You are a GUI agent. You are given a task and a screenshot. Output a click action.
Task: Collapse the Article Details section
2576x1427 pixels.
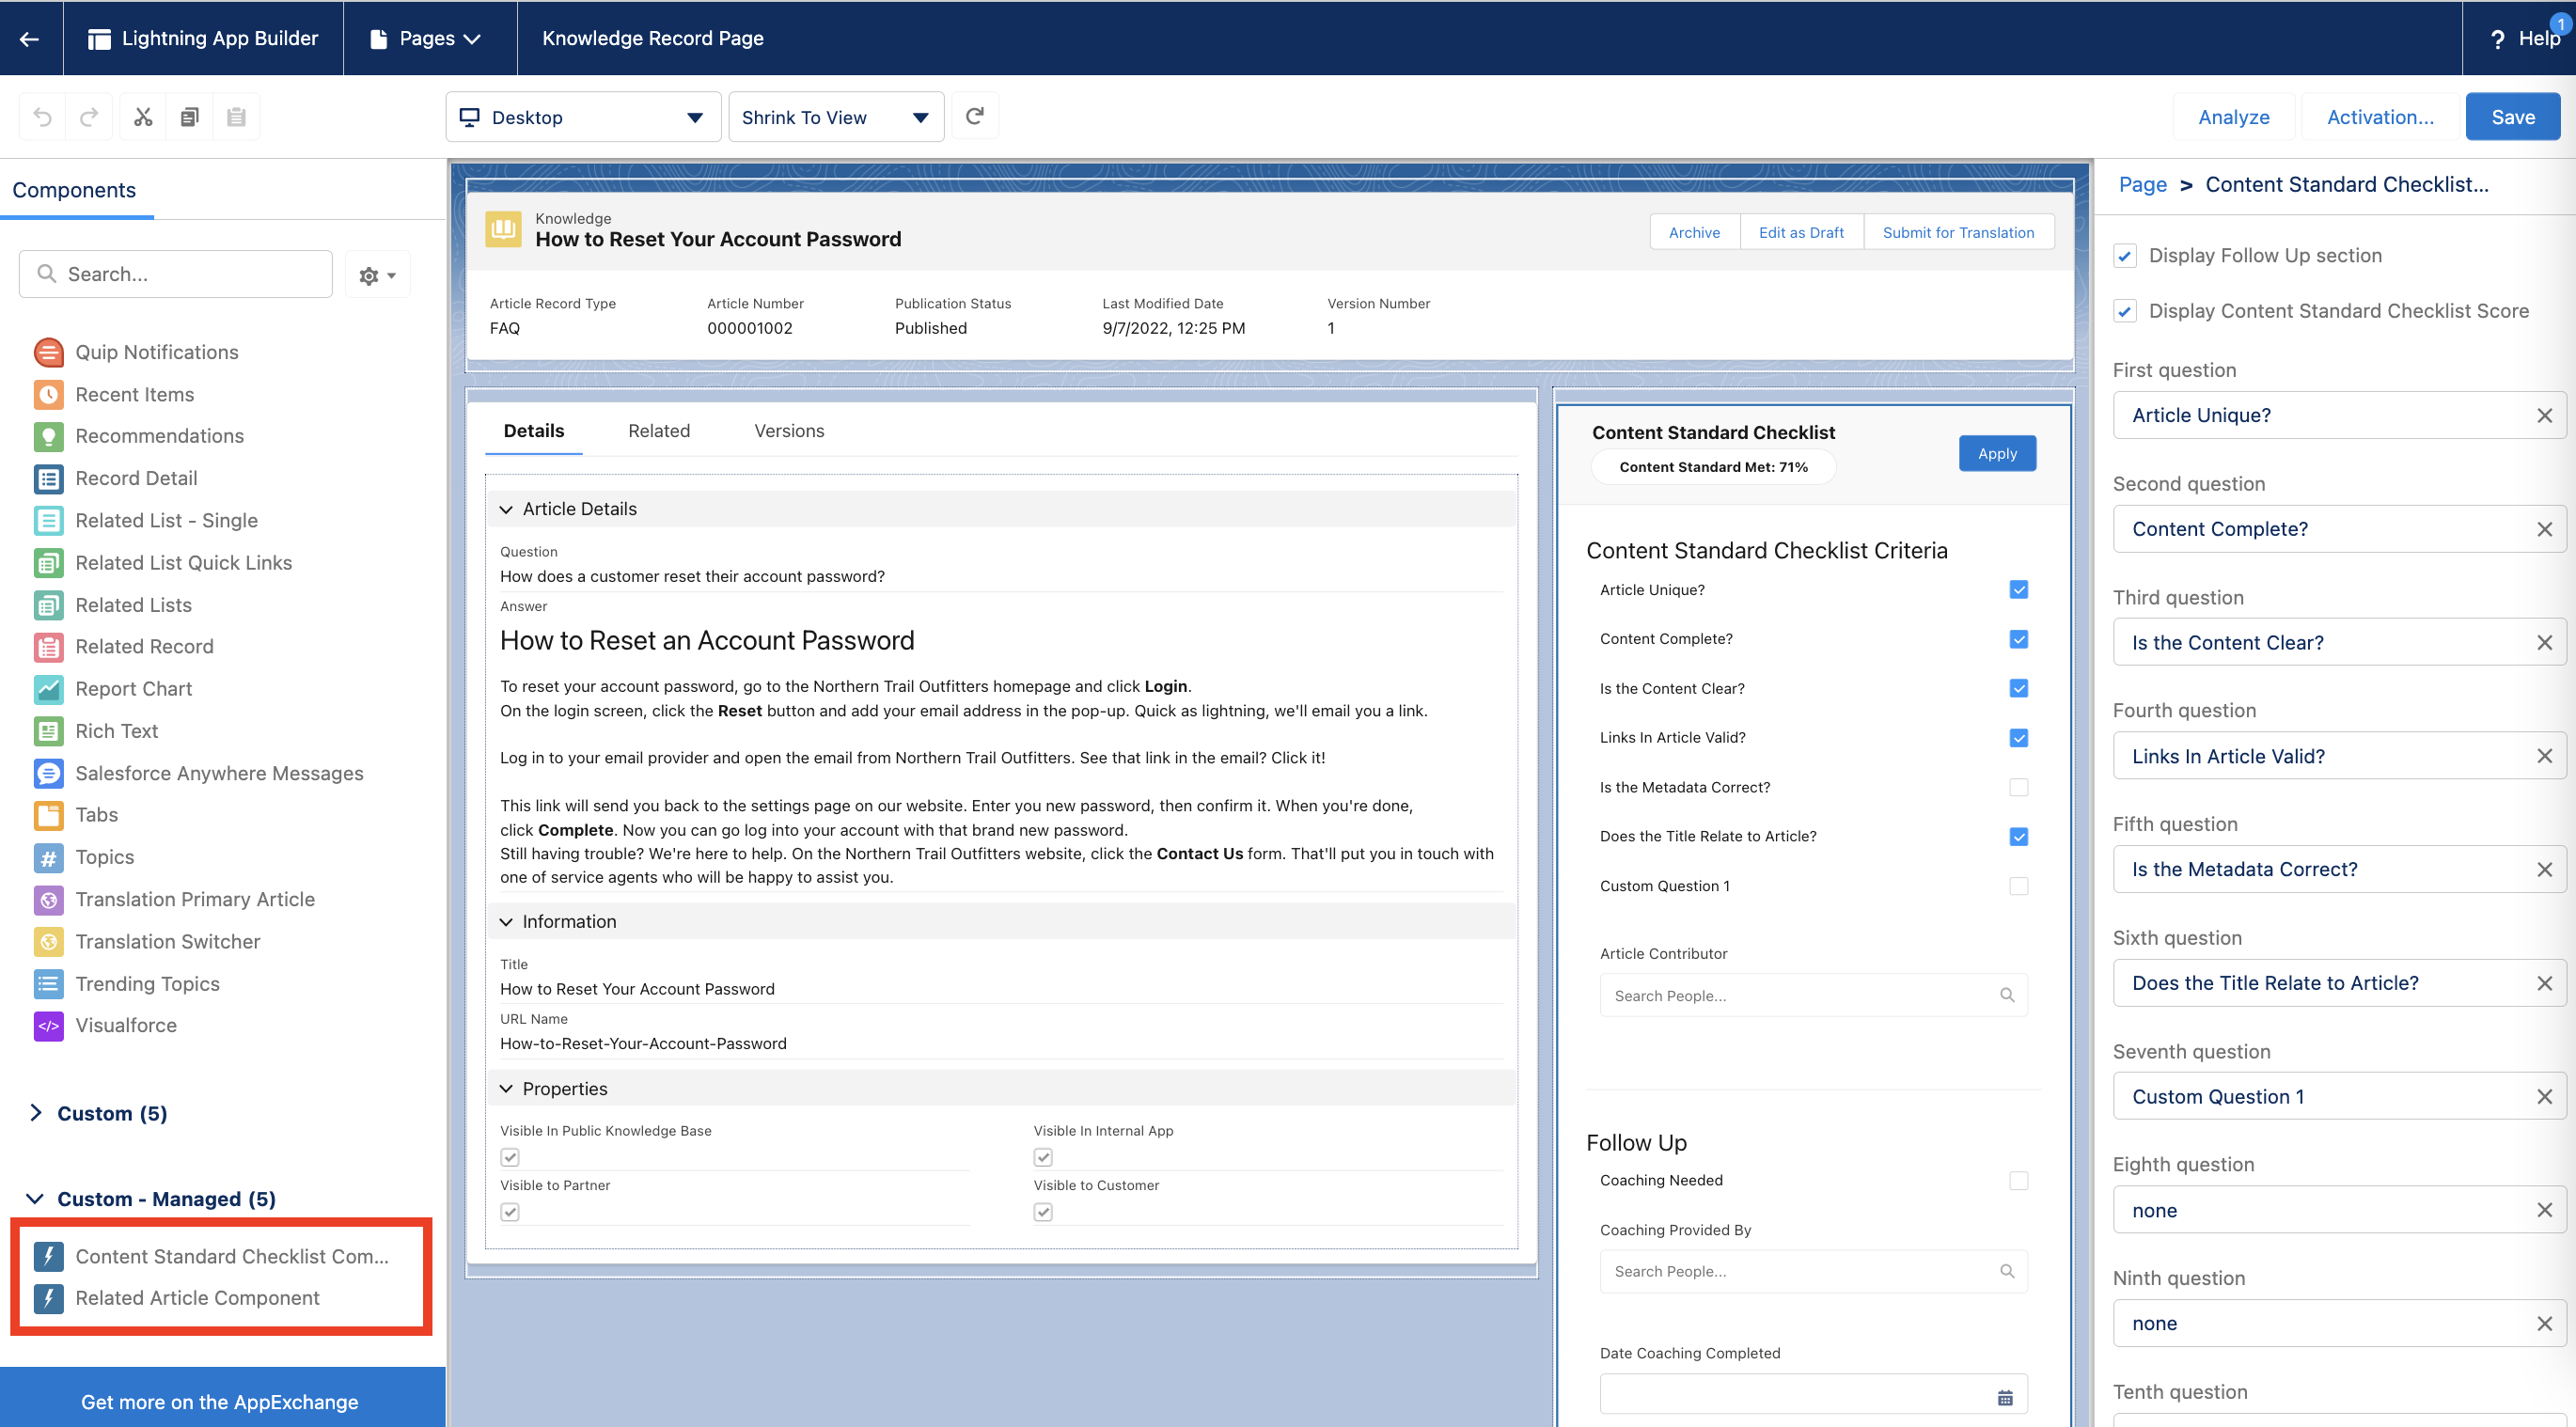[506, 509]
